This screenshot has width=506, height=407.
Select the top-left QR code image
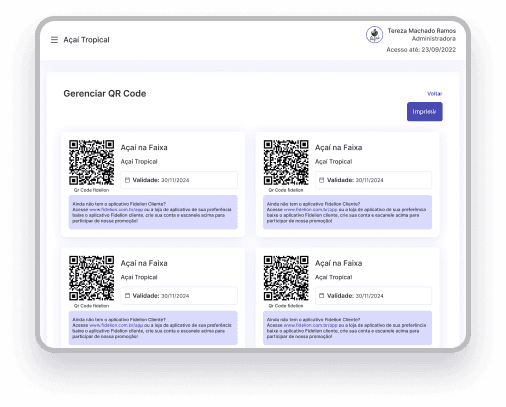(x=91, y=162)
